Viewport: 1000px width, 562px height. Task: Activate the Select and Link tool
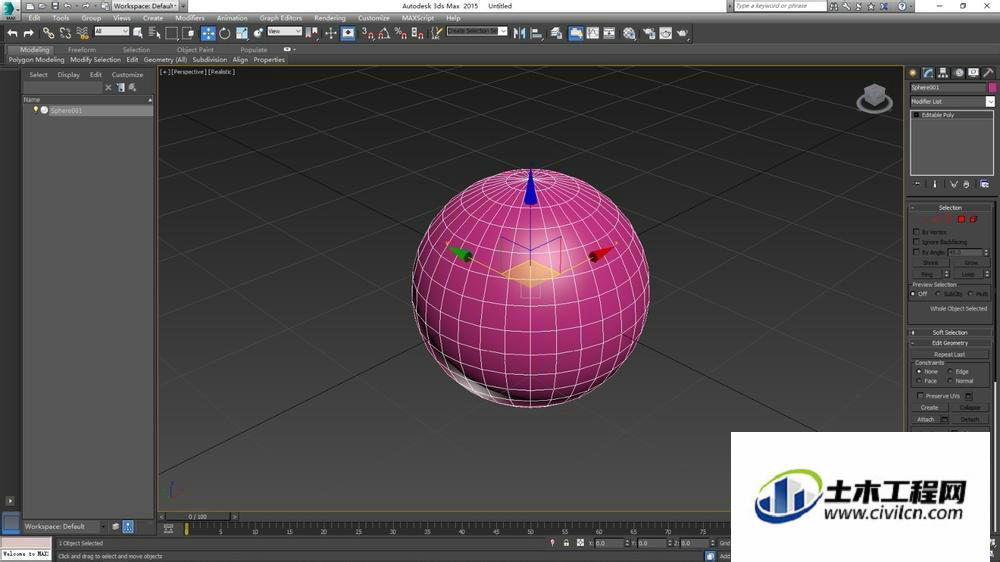48,33
